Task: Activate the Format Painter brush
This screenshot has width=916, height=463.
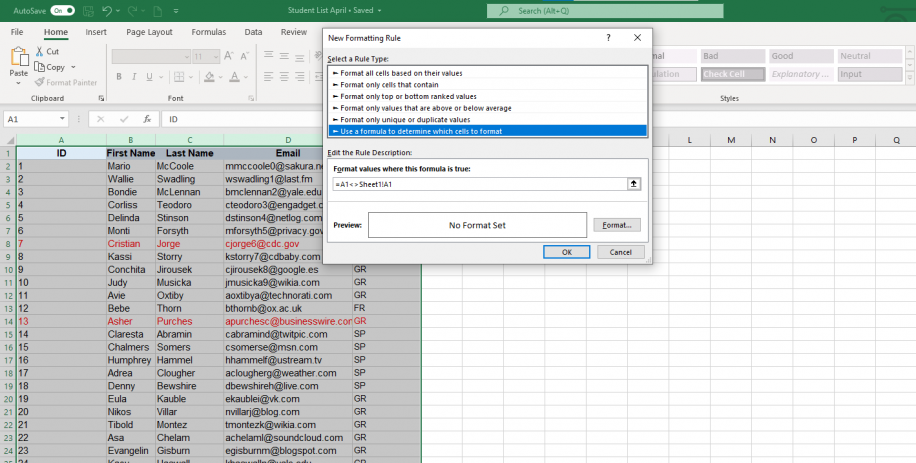Action: [39, 82]
